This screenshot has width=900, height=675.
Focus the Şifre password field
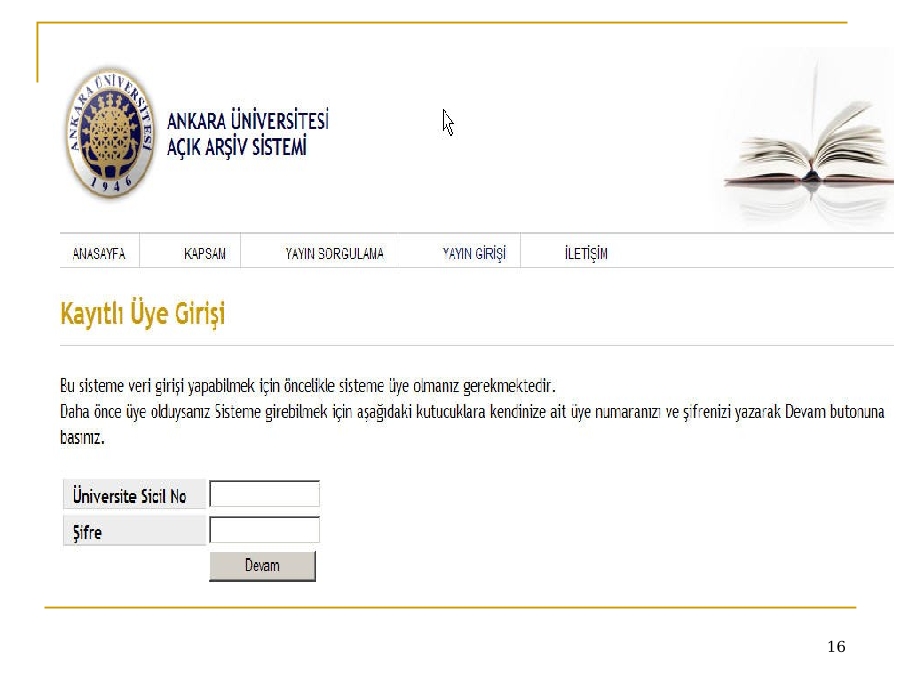265,530
